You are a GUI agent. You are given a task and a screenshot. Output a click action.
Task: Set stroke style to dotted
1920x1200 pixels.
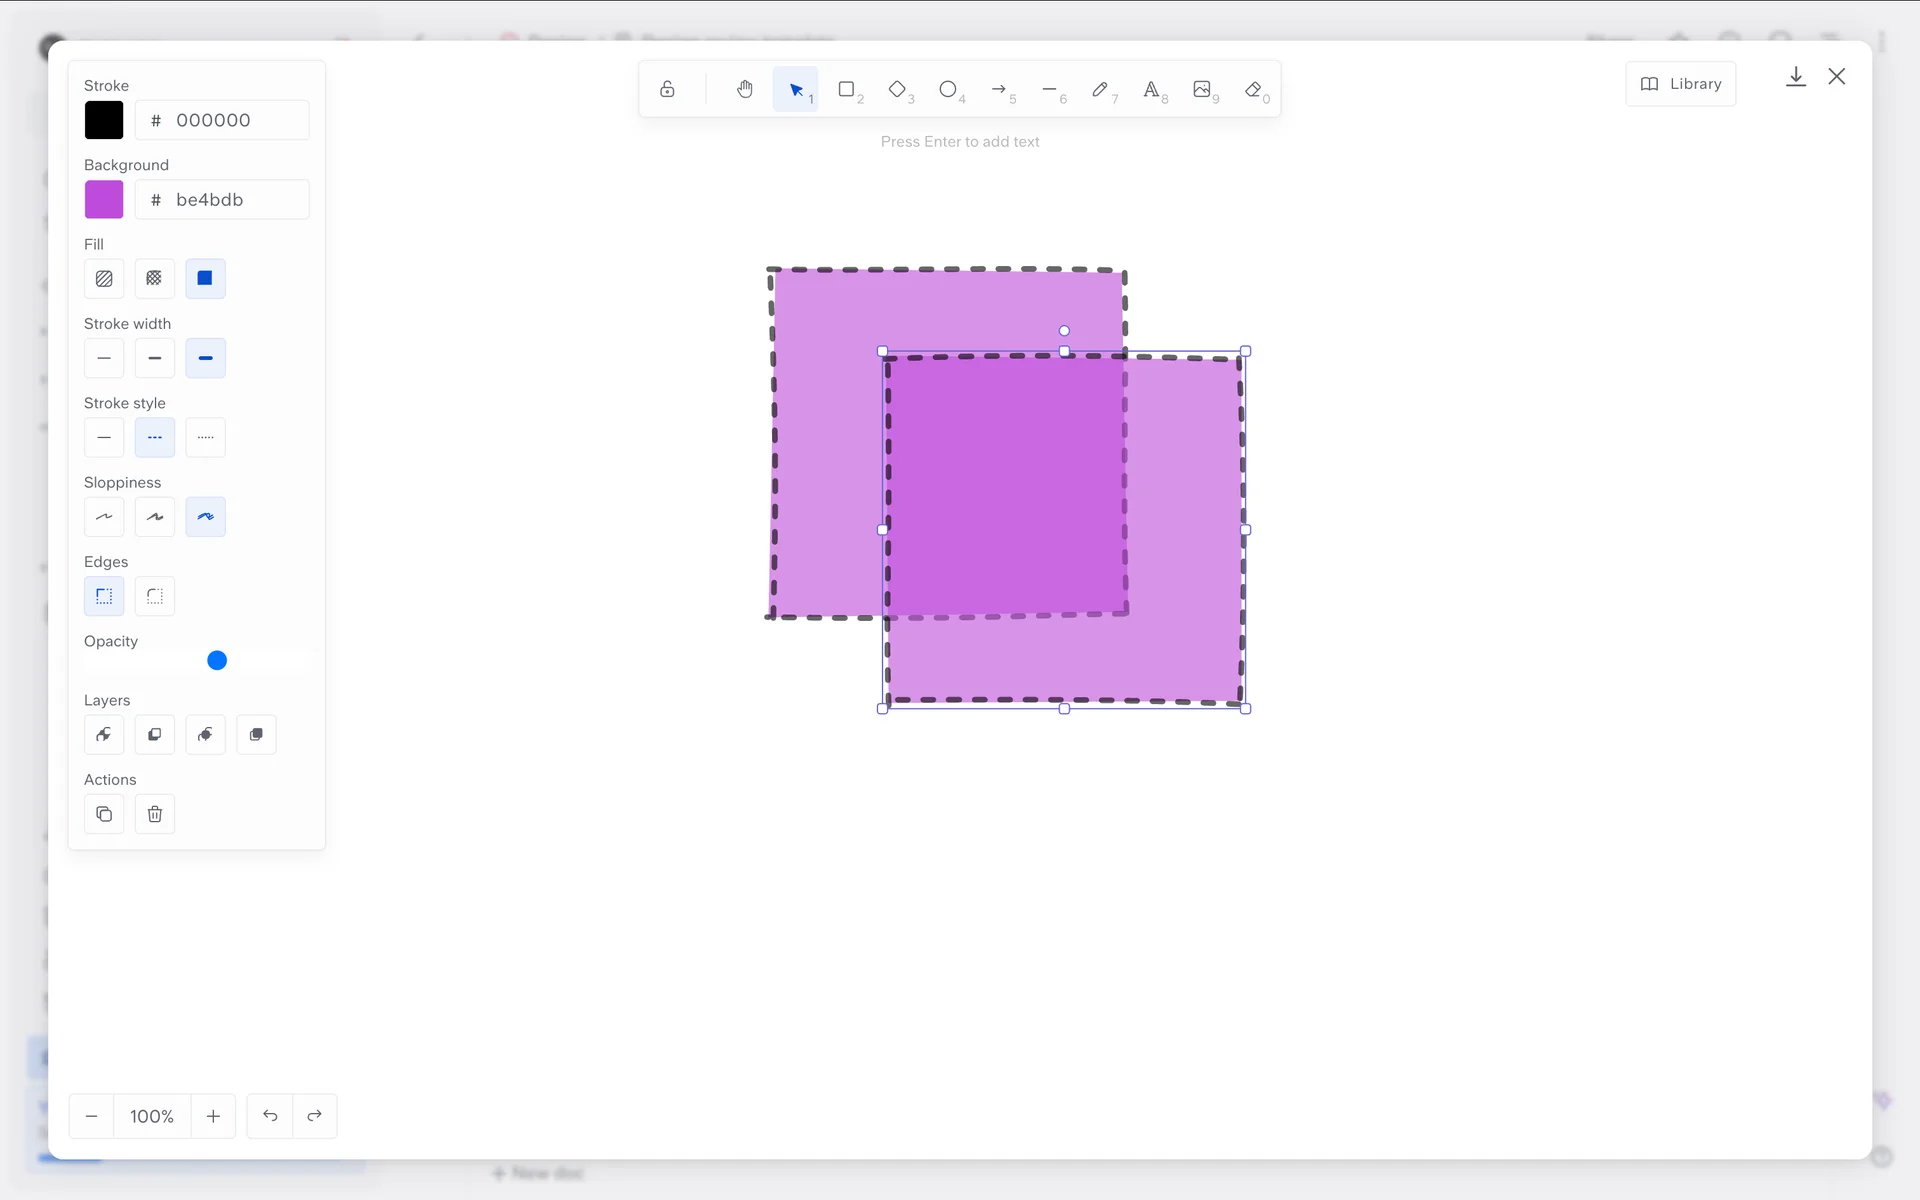205,438
